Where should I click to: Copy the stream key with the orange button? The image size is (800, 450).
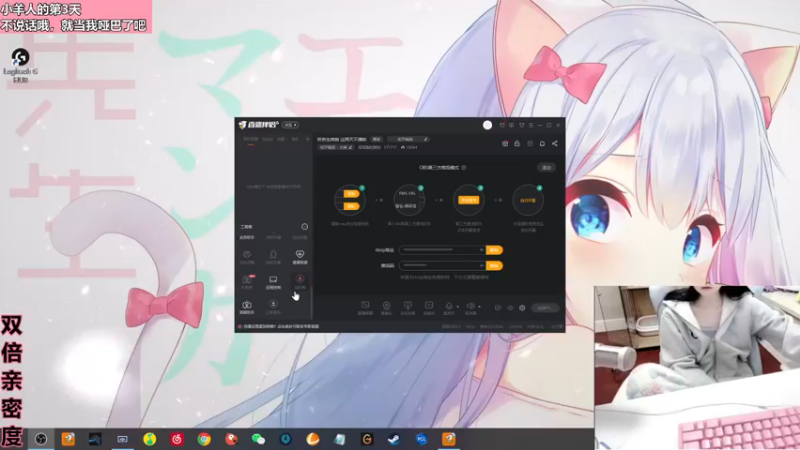494,265
